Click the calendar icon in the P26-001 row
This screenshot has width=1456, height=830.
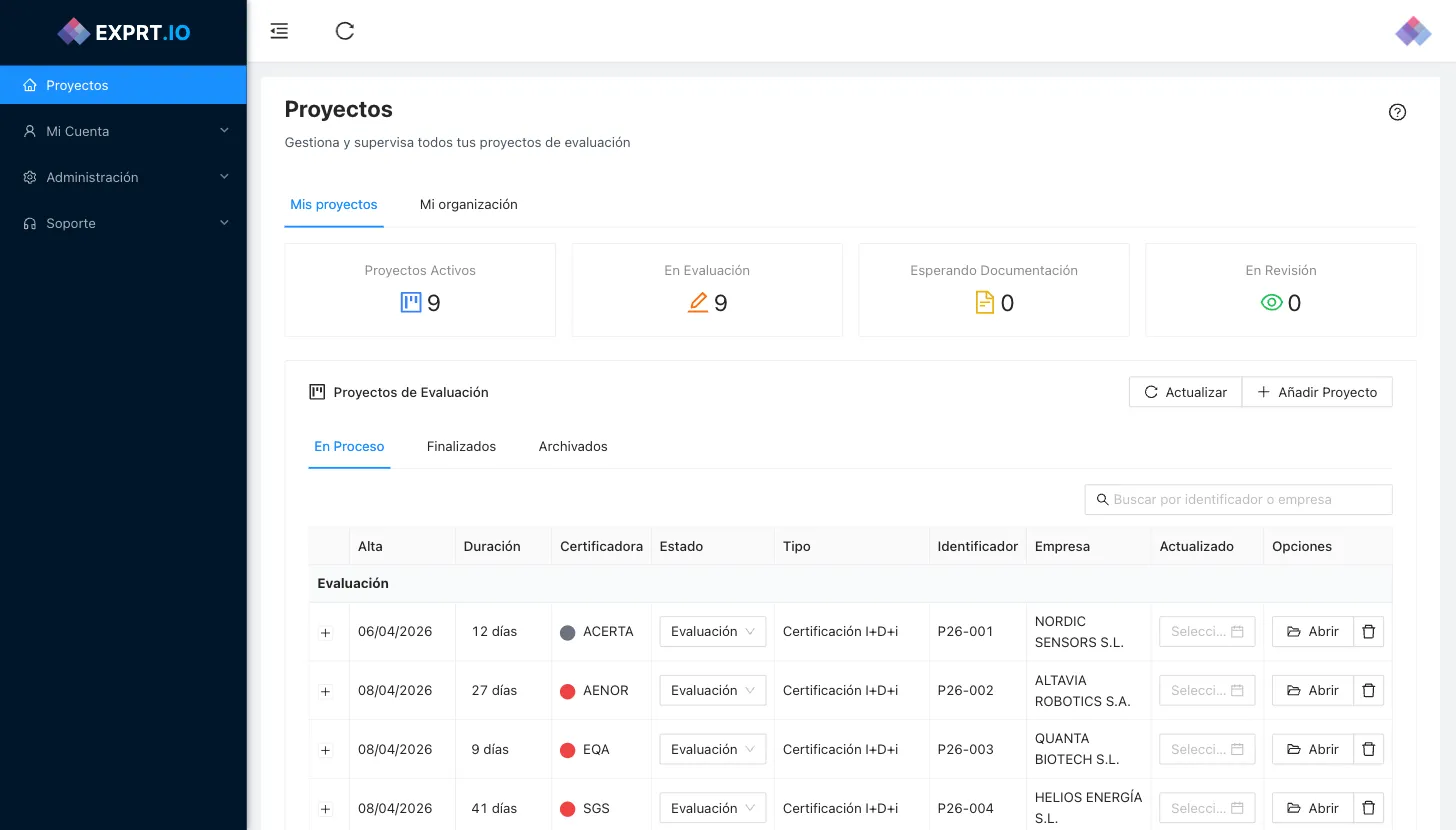1237,632
